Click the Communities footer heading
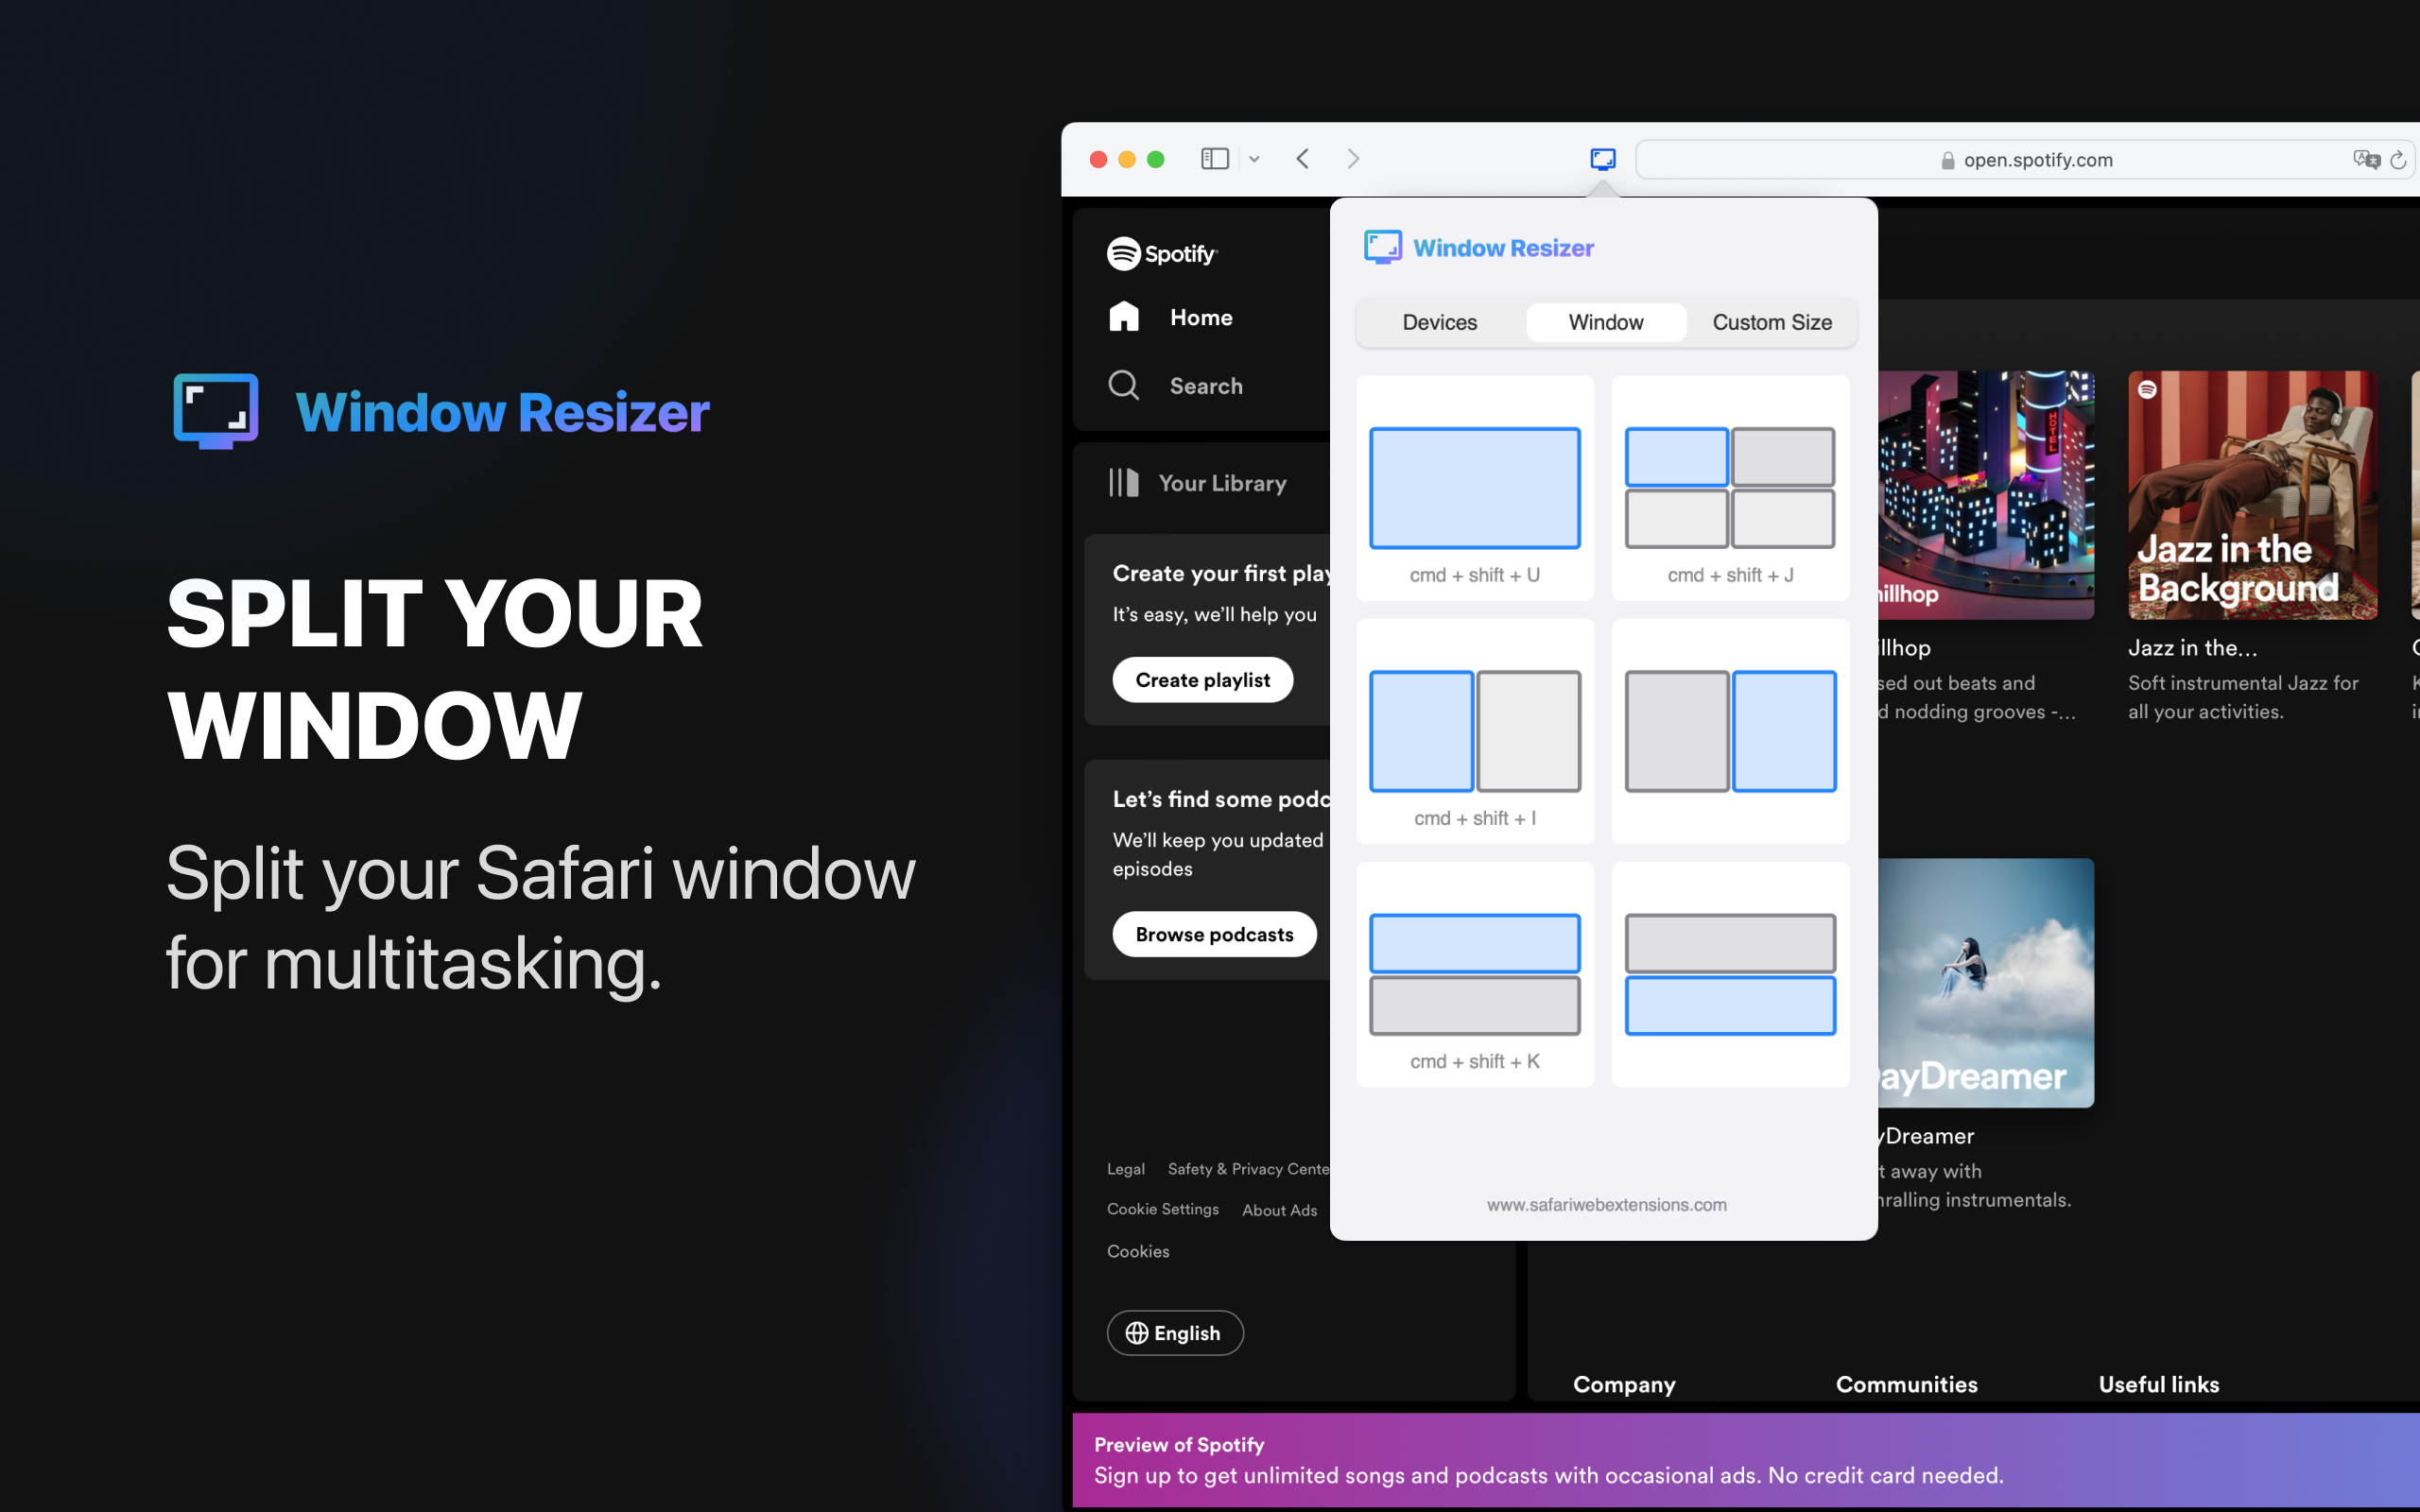The height and width of the screenshot is (1512, 2420). pyautogui.click(x=1906, y=1384)
